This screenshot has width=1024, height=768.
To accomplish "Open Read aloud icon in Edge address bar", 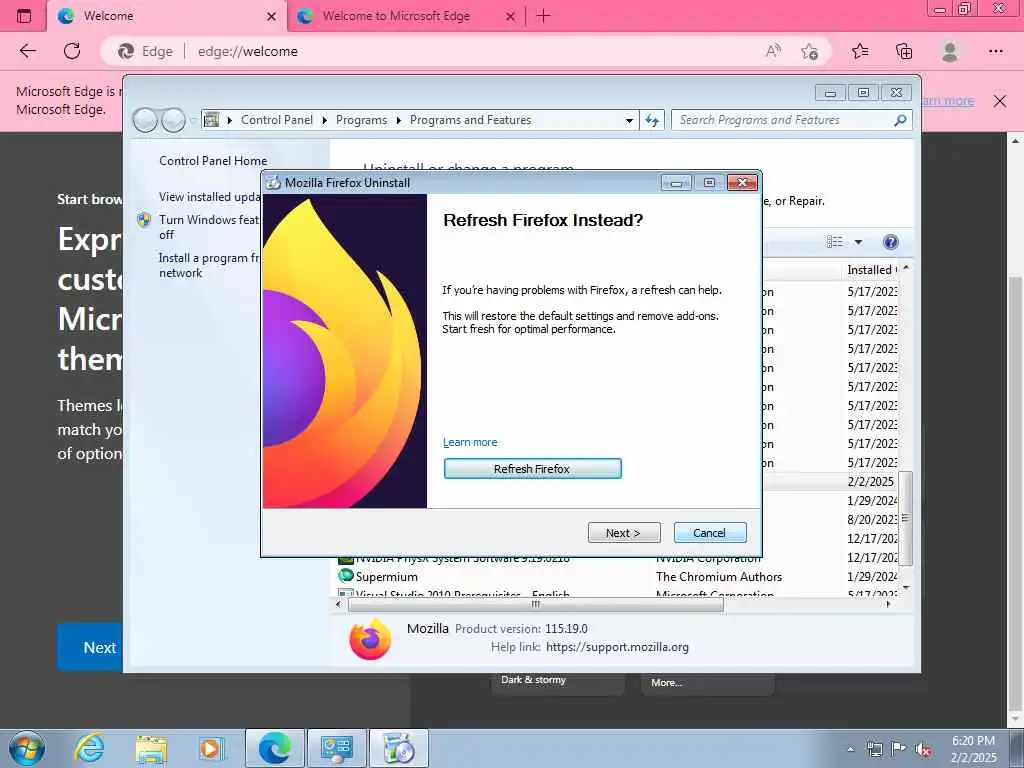I will click(773, 51).
